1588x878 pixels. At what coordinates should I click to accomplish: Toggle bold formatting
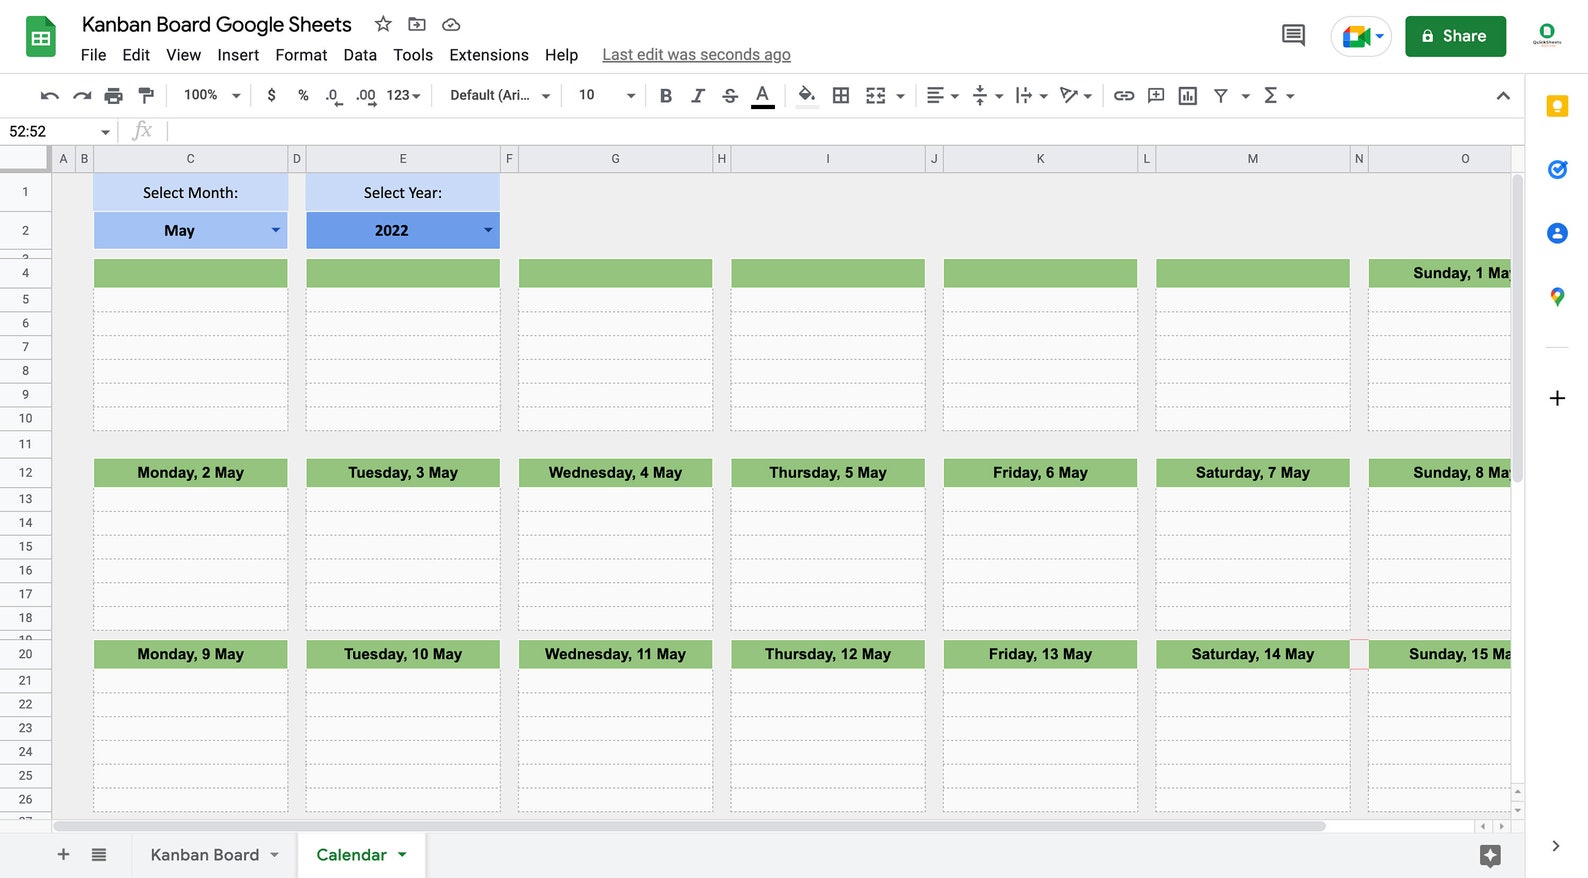[666, 96]
